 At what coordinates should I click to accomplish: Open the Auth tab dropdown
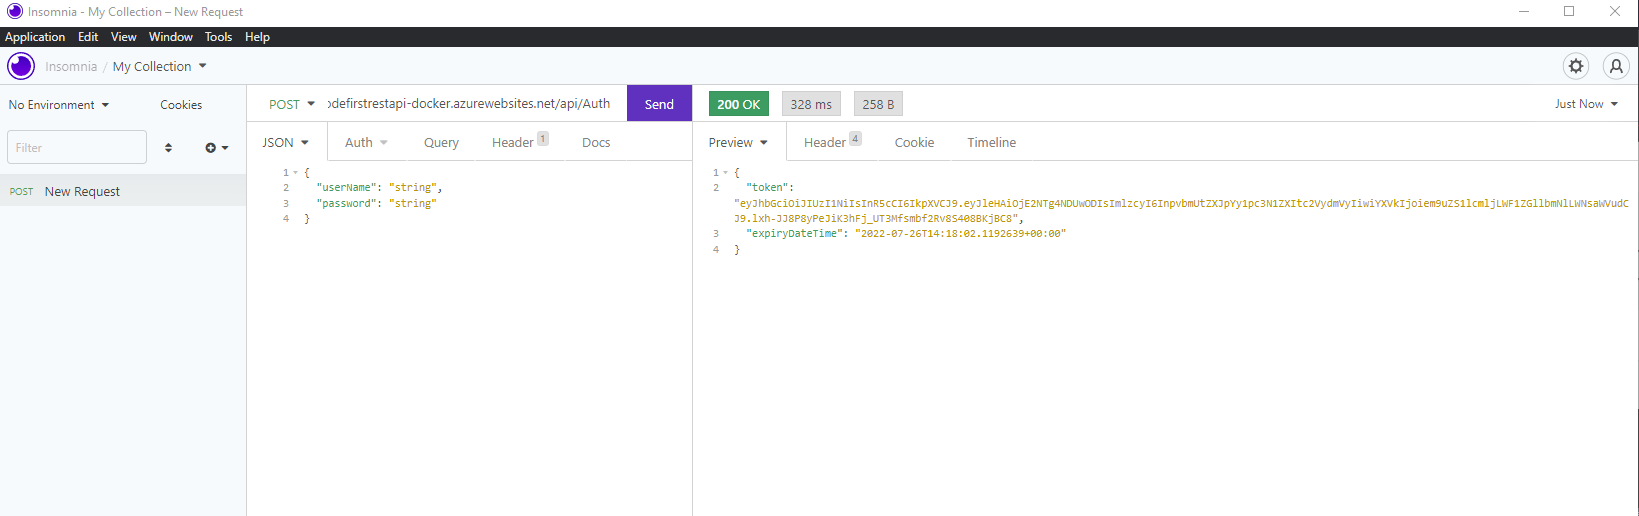pyautogui.click(x=366, y=142)
